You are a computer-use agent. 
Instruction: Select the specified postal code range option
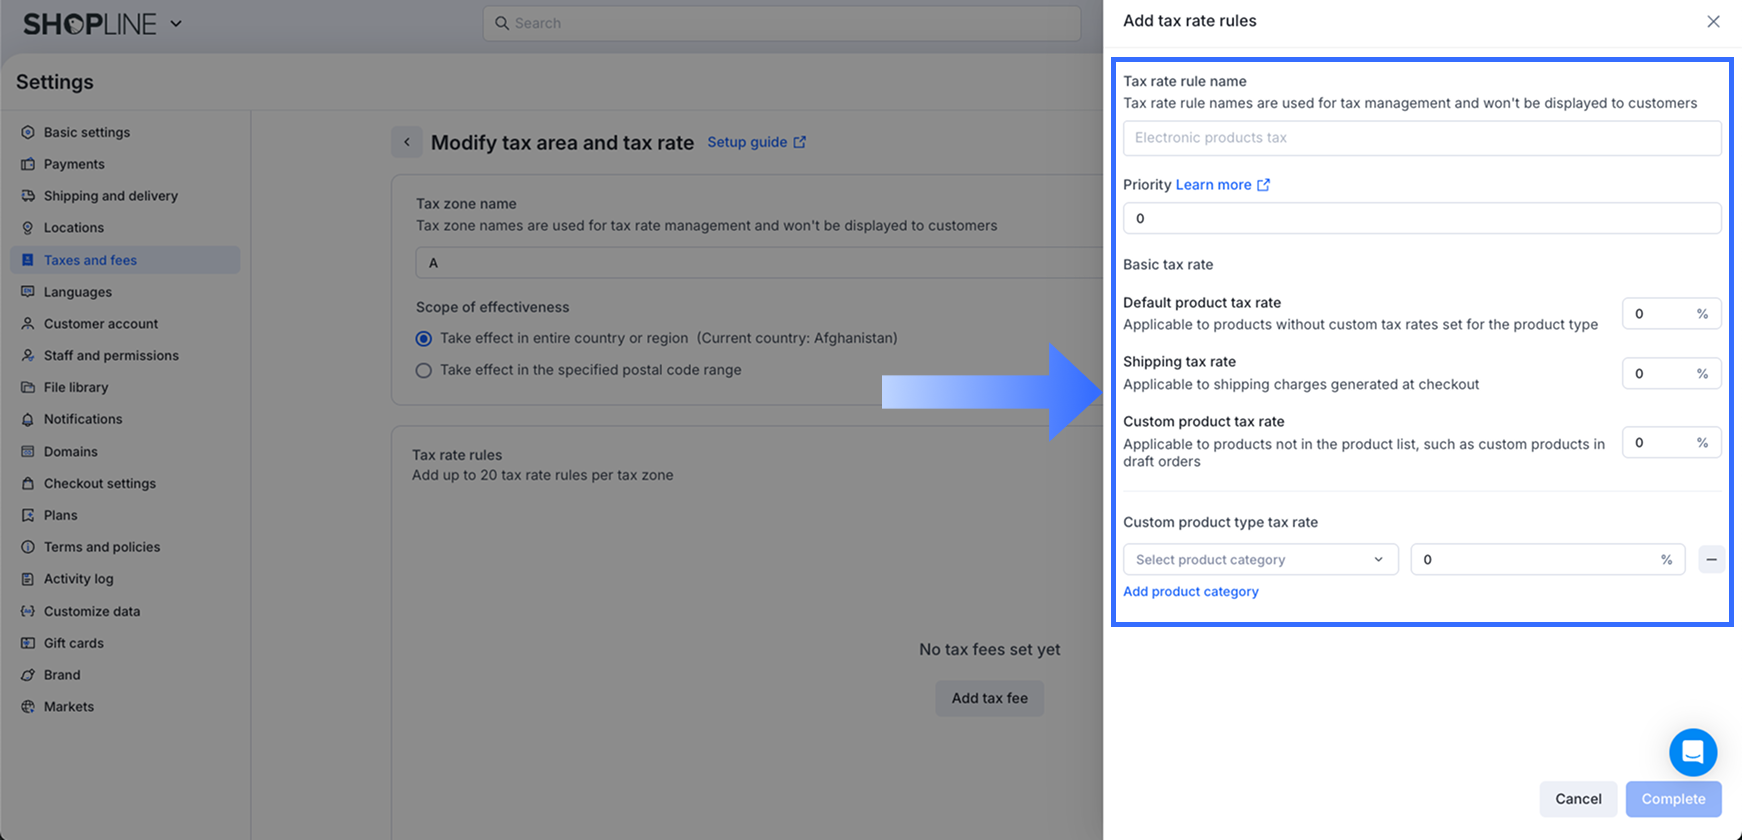click(x=424, y=370)
